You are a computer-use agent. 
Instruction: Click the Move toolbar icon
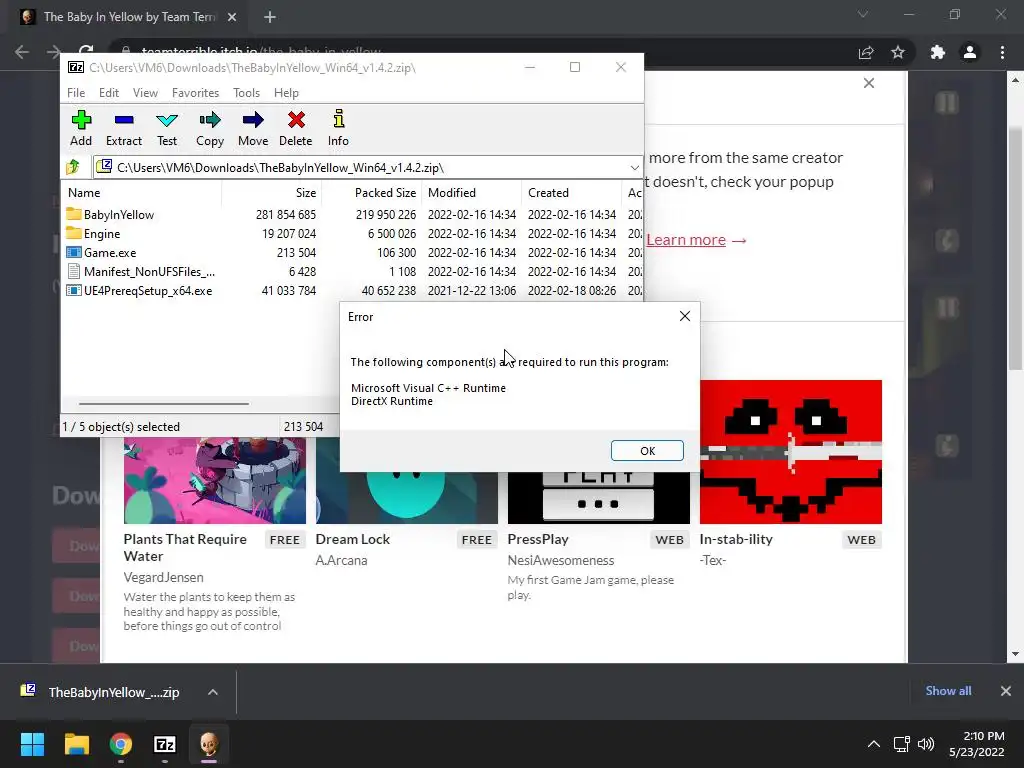click(x=253, y=128)
